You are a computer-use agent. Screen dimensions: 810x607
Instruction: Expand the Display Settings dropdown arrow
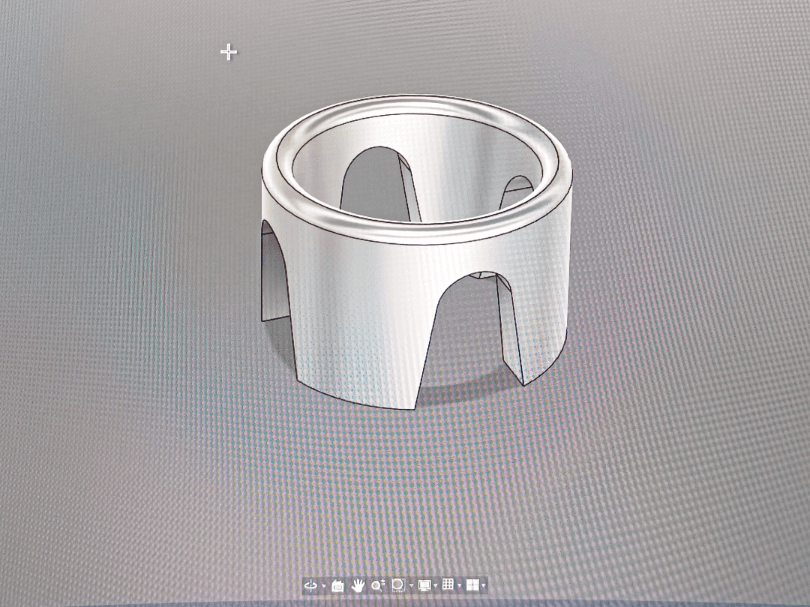coord(436,586)
